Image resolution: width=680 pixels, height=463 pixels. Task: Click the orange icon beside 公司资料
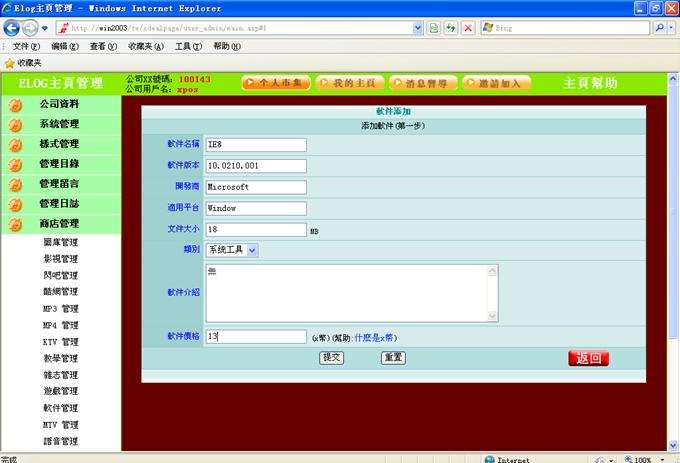tap(15, 104)
